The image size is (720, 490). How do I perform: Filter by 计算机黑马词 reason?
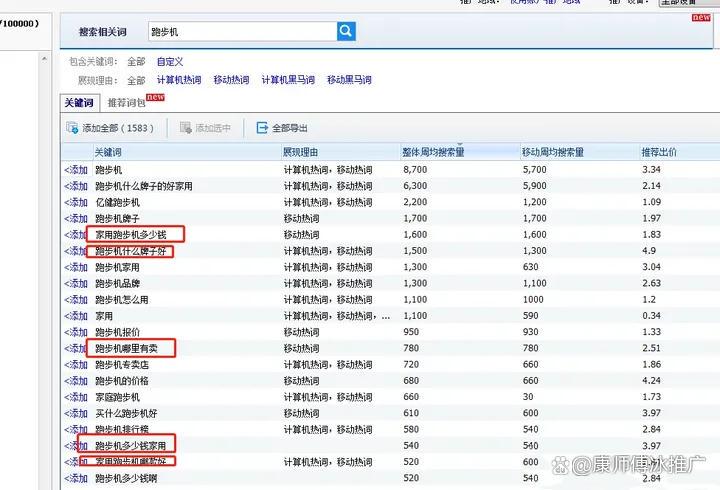(288, 80)
